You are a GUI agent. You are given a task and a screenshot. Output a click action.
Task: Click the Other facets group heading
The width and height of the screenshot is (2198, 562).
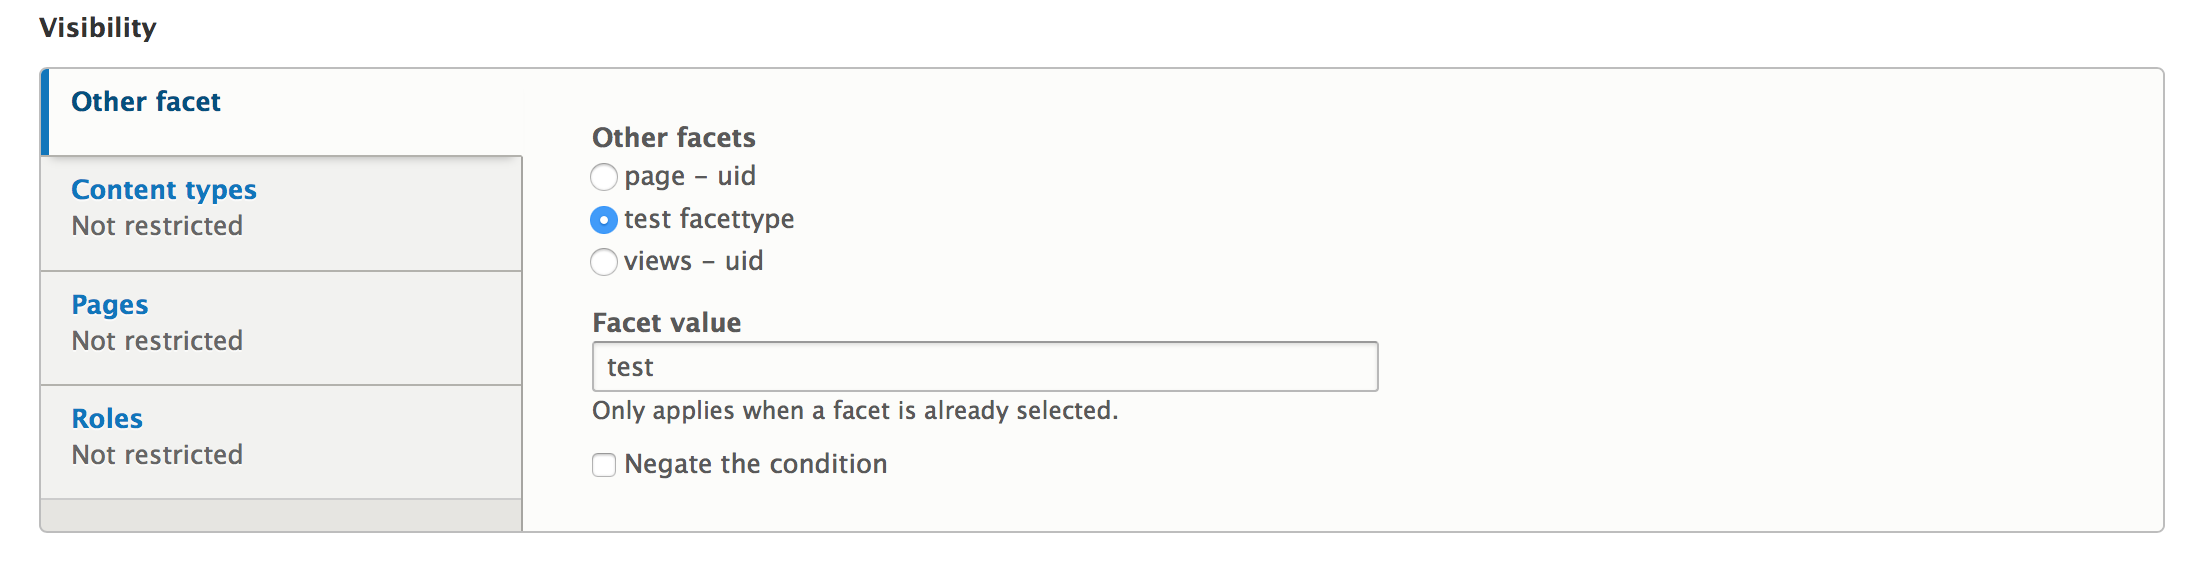click(x=674, y=138)
